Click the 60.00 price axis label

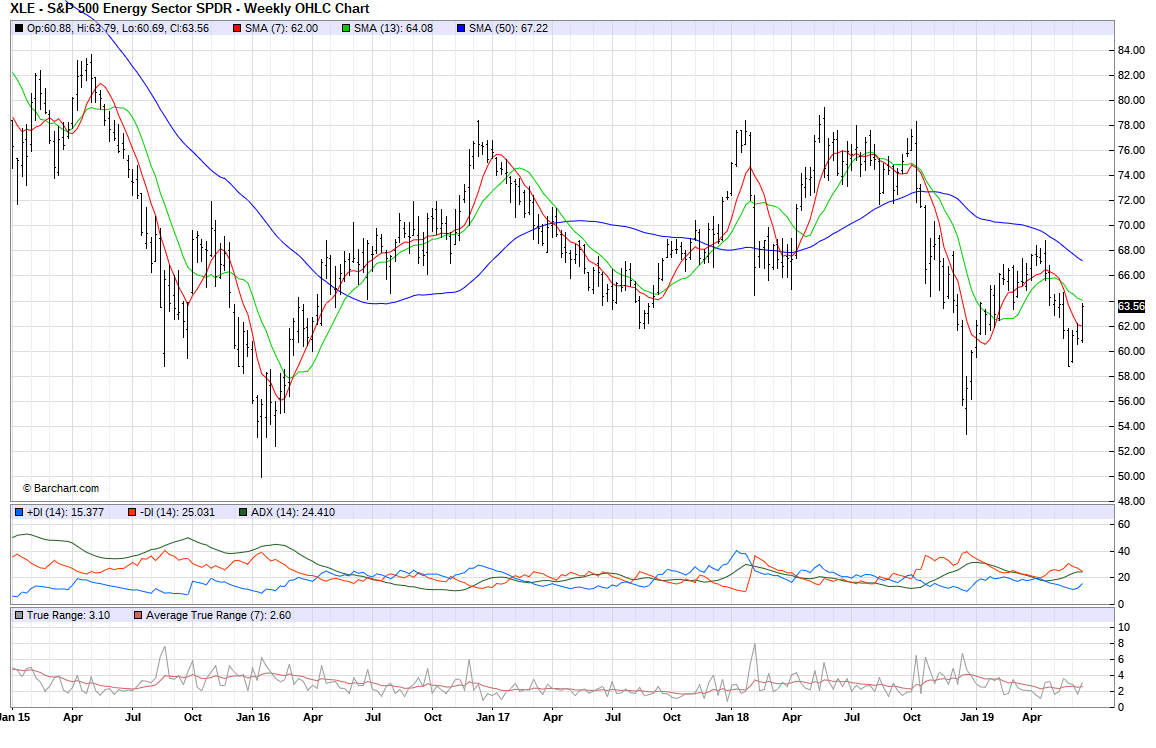pos(1132,352)
